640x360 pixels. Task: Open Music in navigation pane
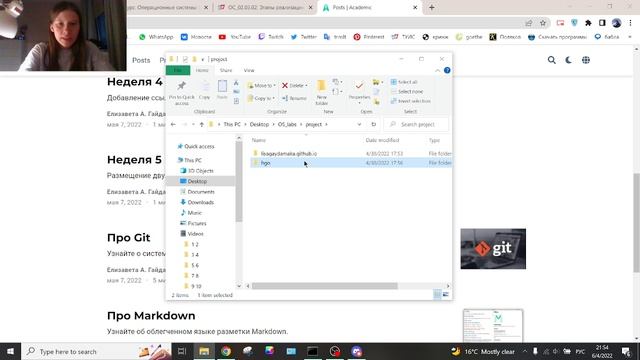click(x=191, y=213)
